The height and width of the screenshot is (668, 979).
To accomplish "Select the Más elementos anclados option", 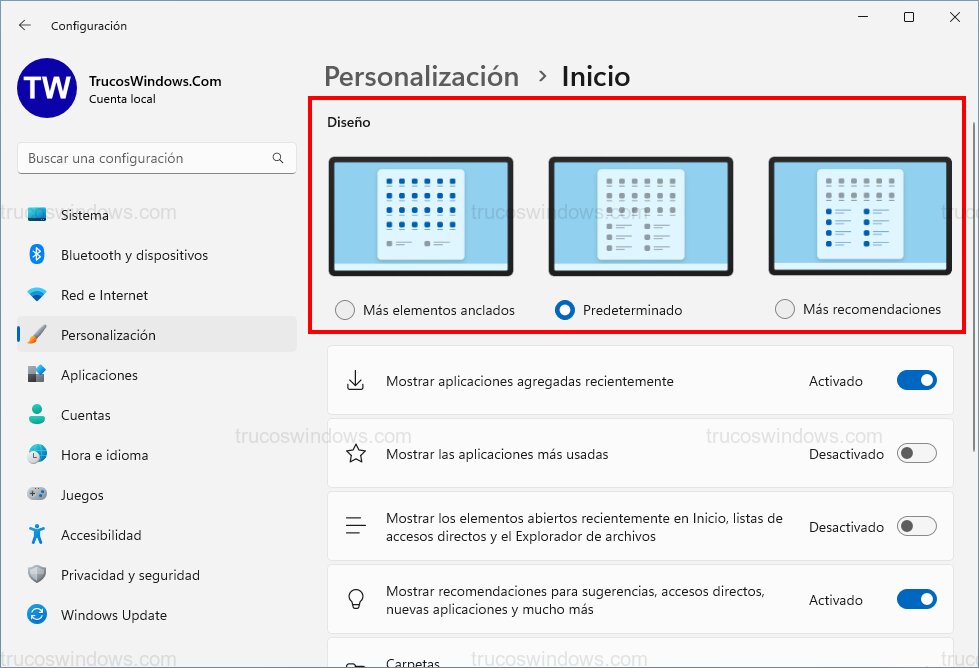I will coord(346,310).
